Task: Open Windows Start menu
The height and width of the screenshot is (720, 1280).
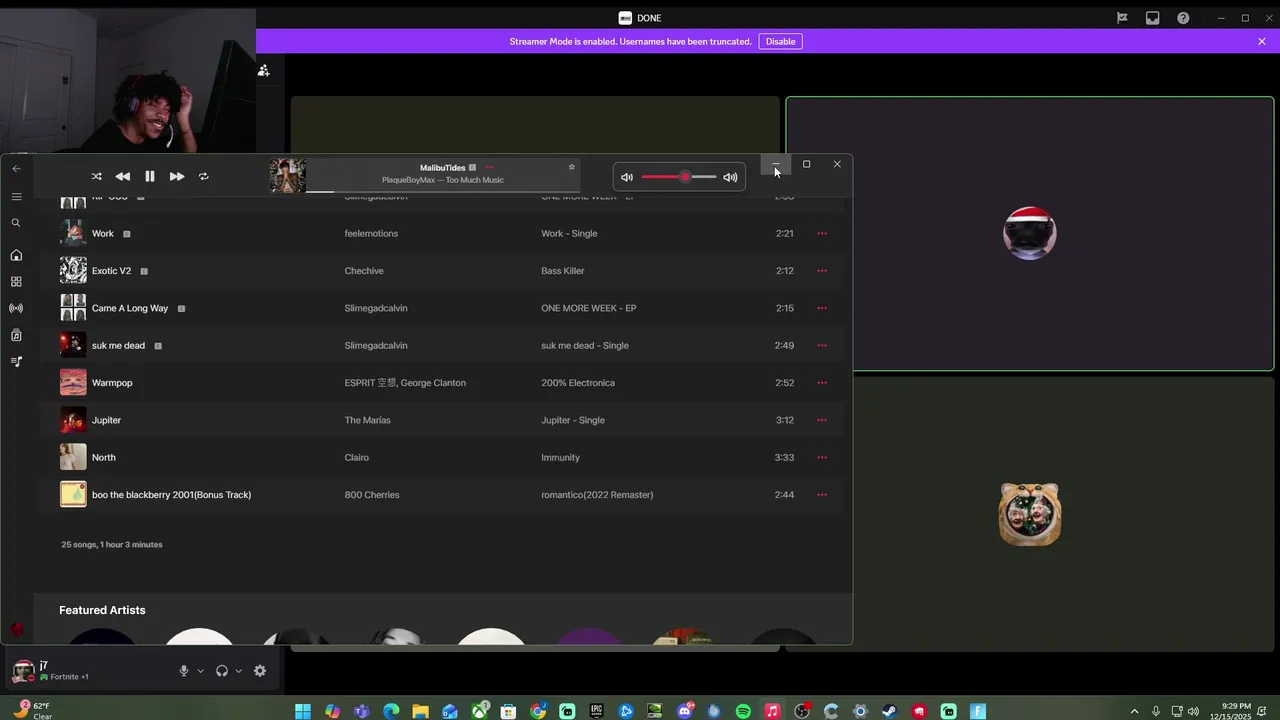Action: click(303, 711)
